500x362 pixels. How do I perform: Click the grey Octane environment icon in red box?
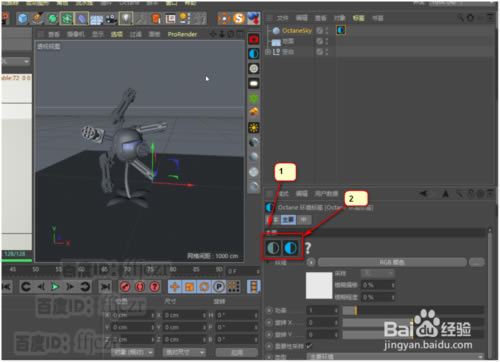tap(273, 248)
